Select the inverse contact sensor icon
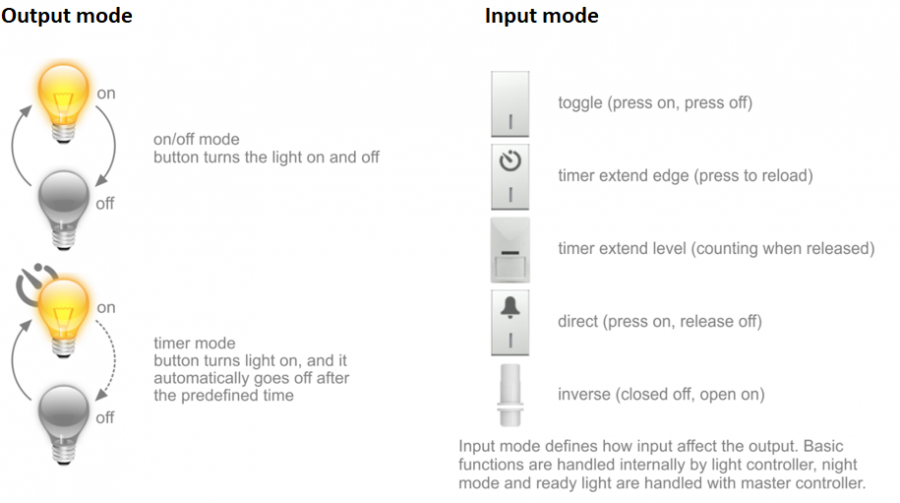 (x=512, y=393)
